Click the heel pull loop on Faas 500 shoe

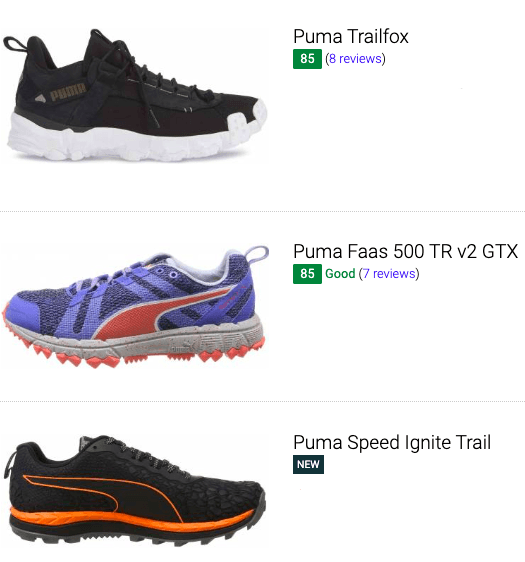256,254
